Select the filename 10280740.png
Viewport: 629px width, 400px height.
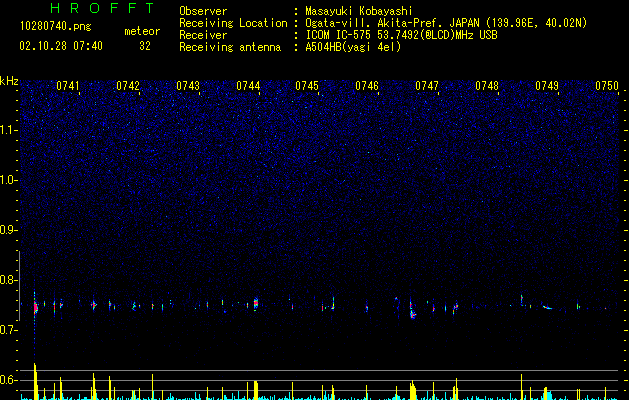point(56,26)
